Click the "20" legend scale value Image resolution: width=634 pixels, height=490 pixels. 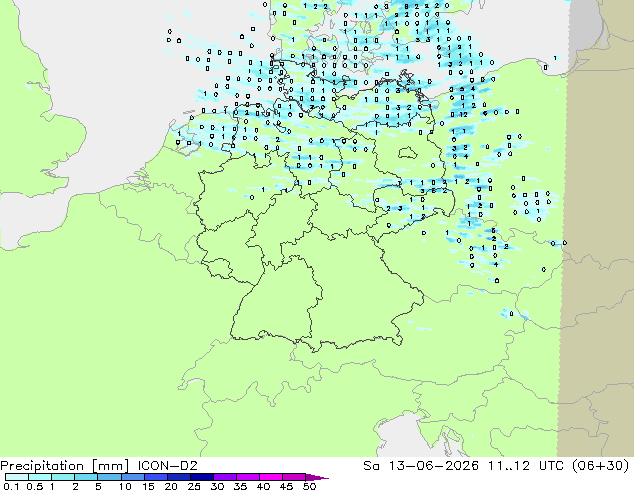171,486
